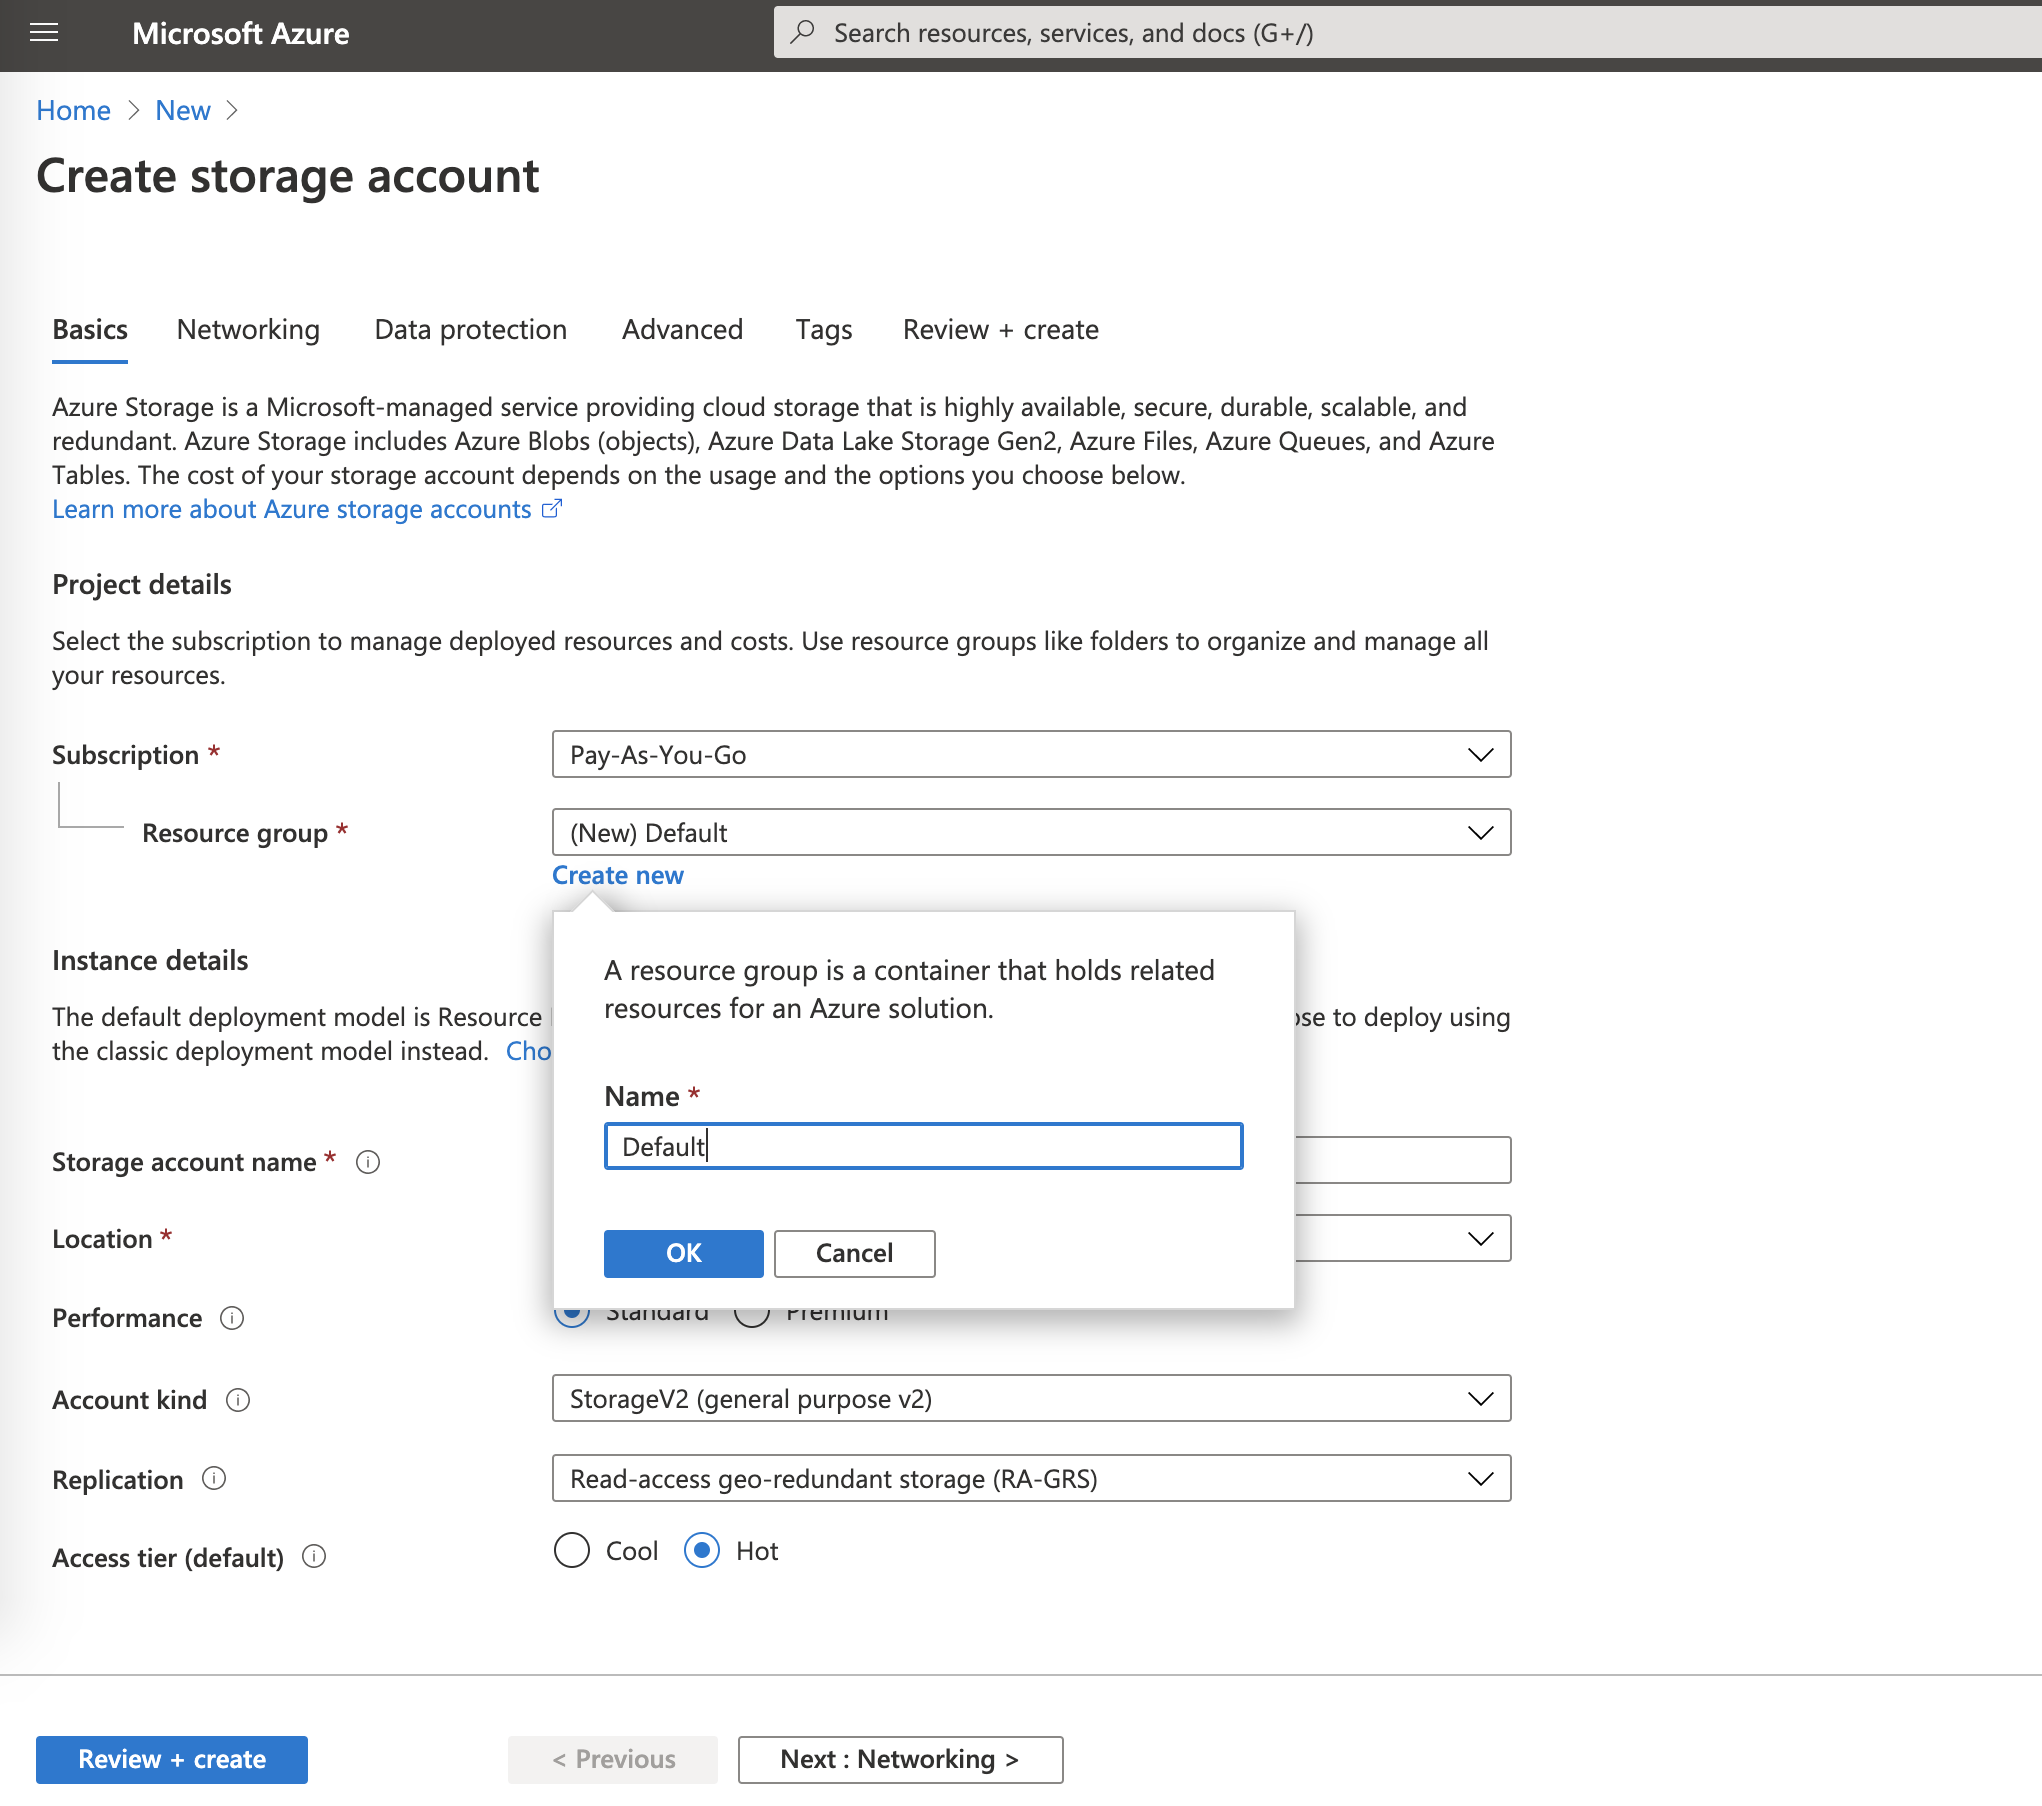Switch to the Basics tab
This screenshot has height=1806, width=2042.
pyautogui.click(x=90, y=329)
